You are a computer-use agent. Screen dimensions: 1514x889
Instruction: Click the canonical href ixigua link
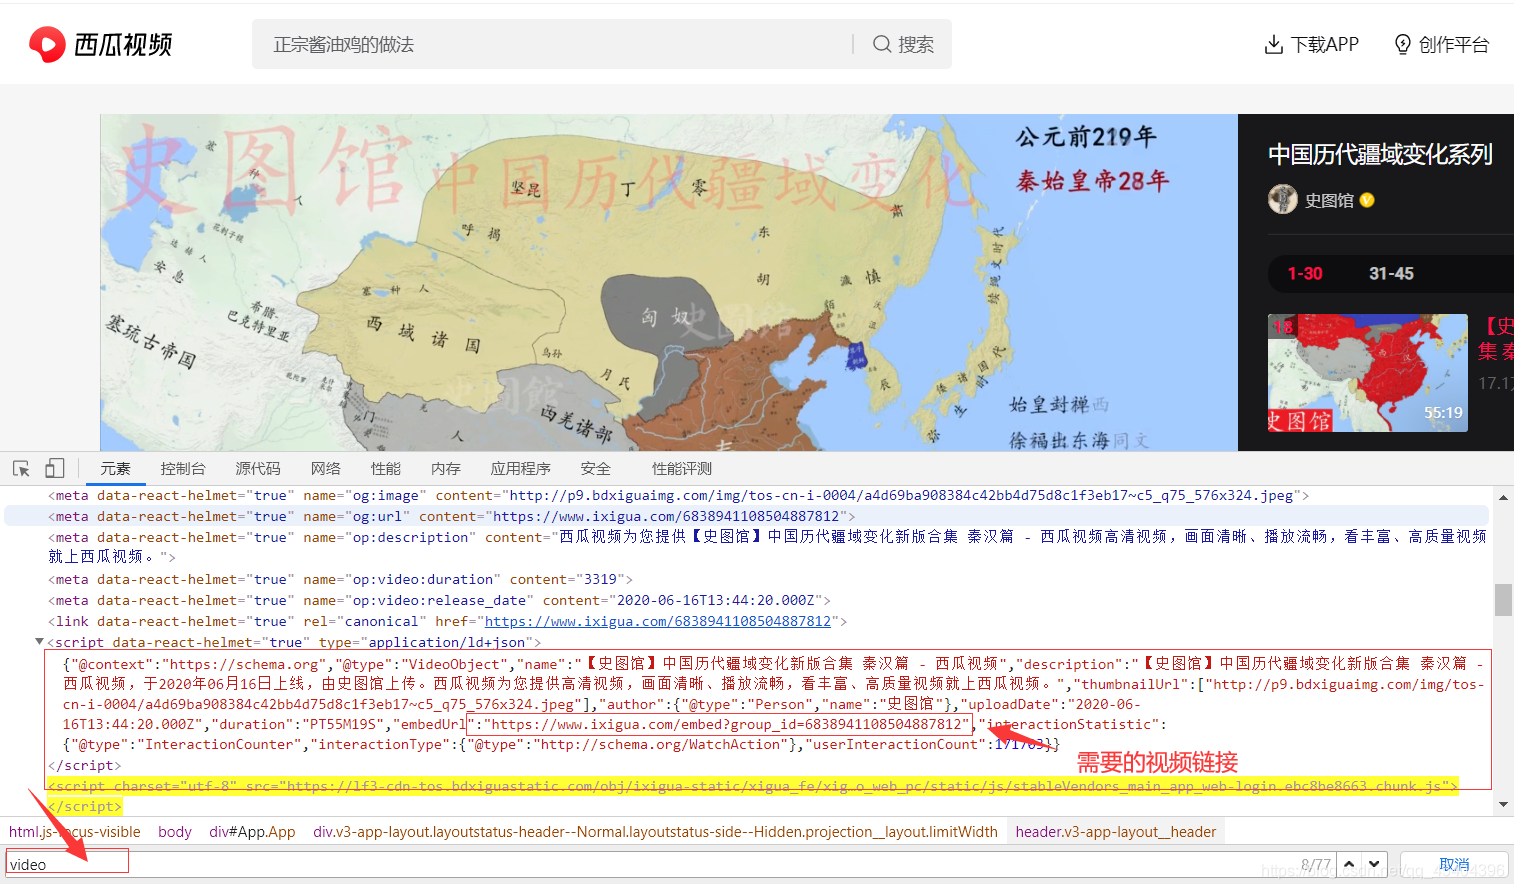click(x=658, y=621)
